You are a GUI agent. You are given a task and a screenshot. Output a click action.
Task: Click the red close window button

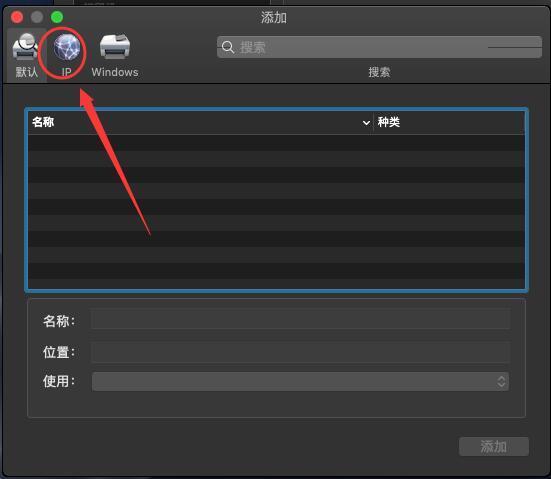pos(17,17)
